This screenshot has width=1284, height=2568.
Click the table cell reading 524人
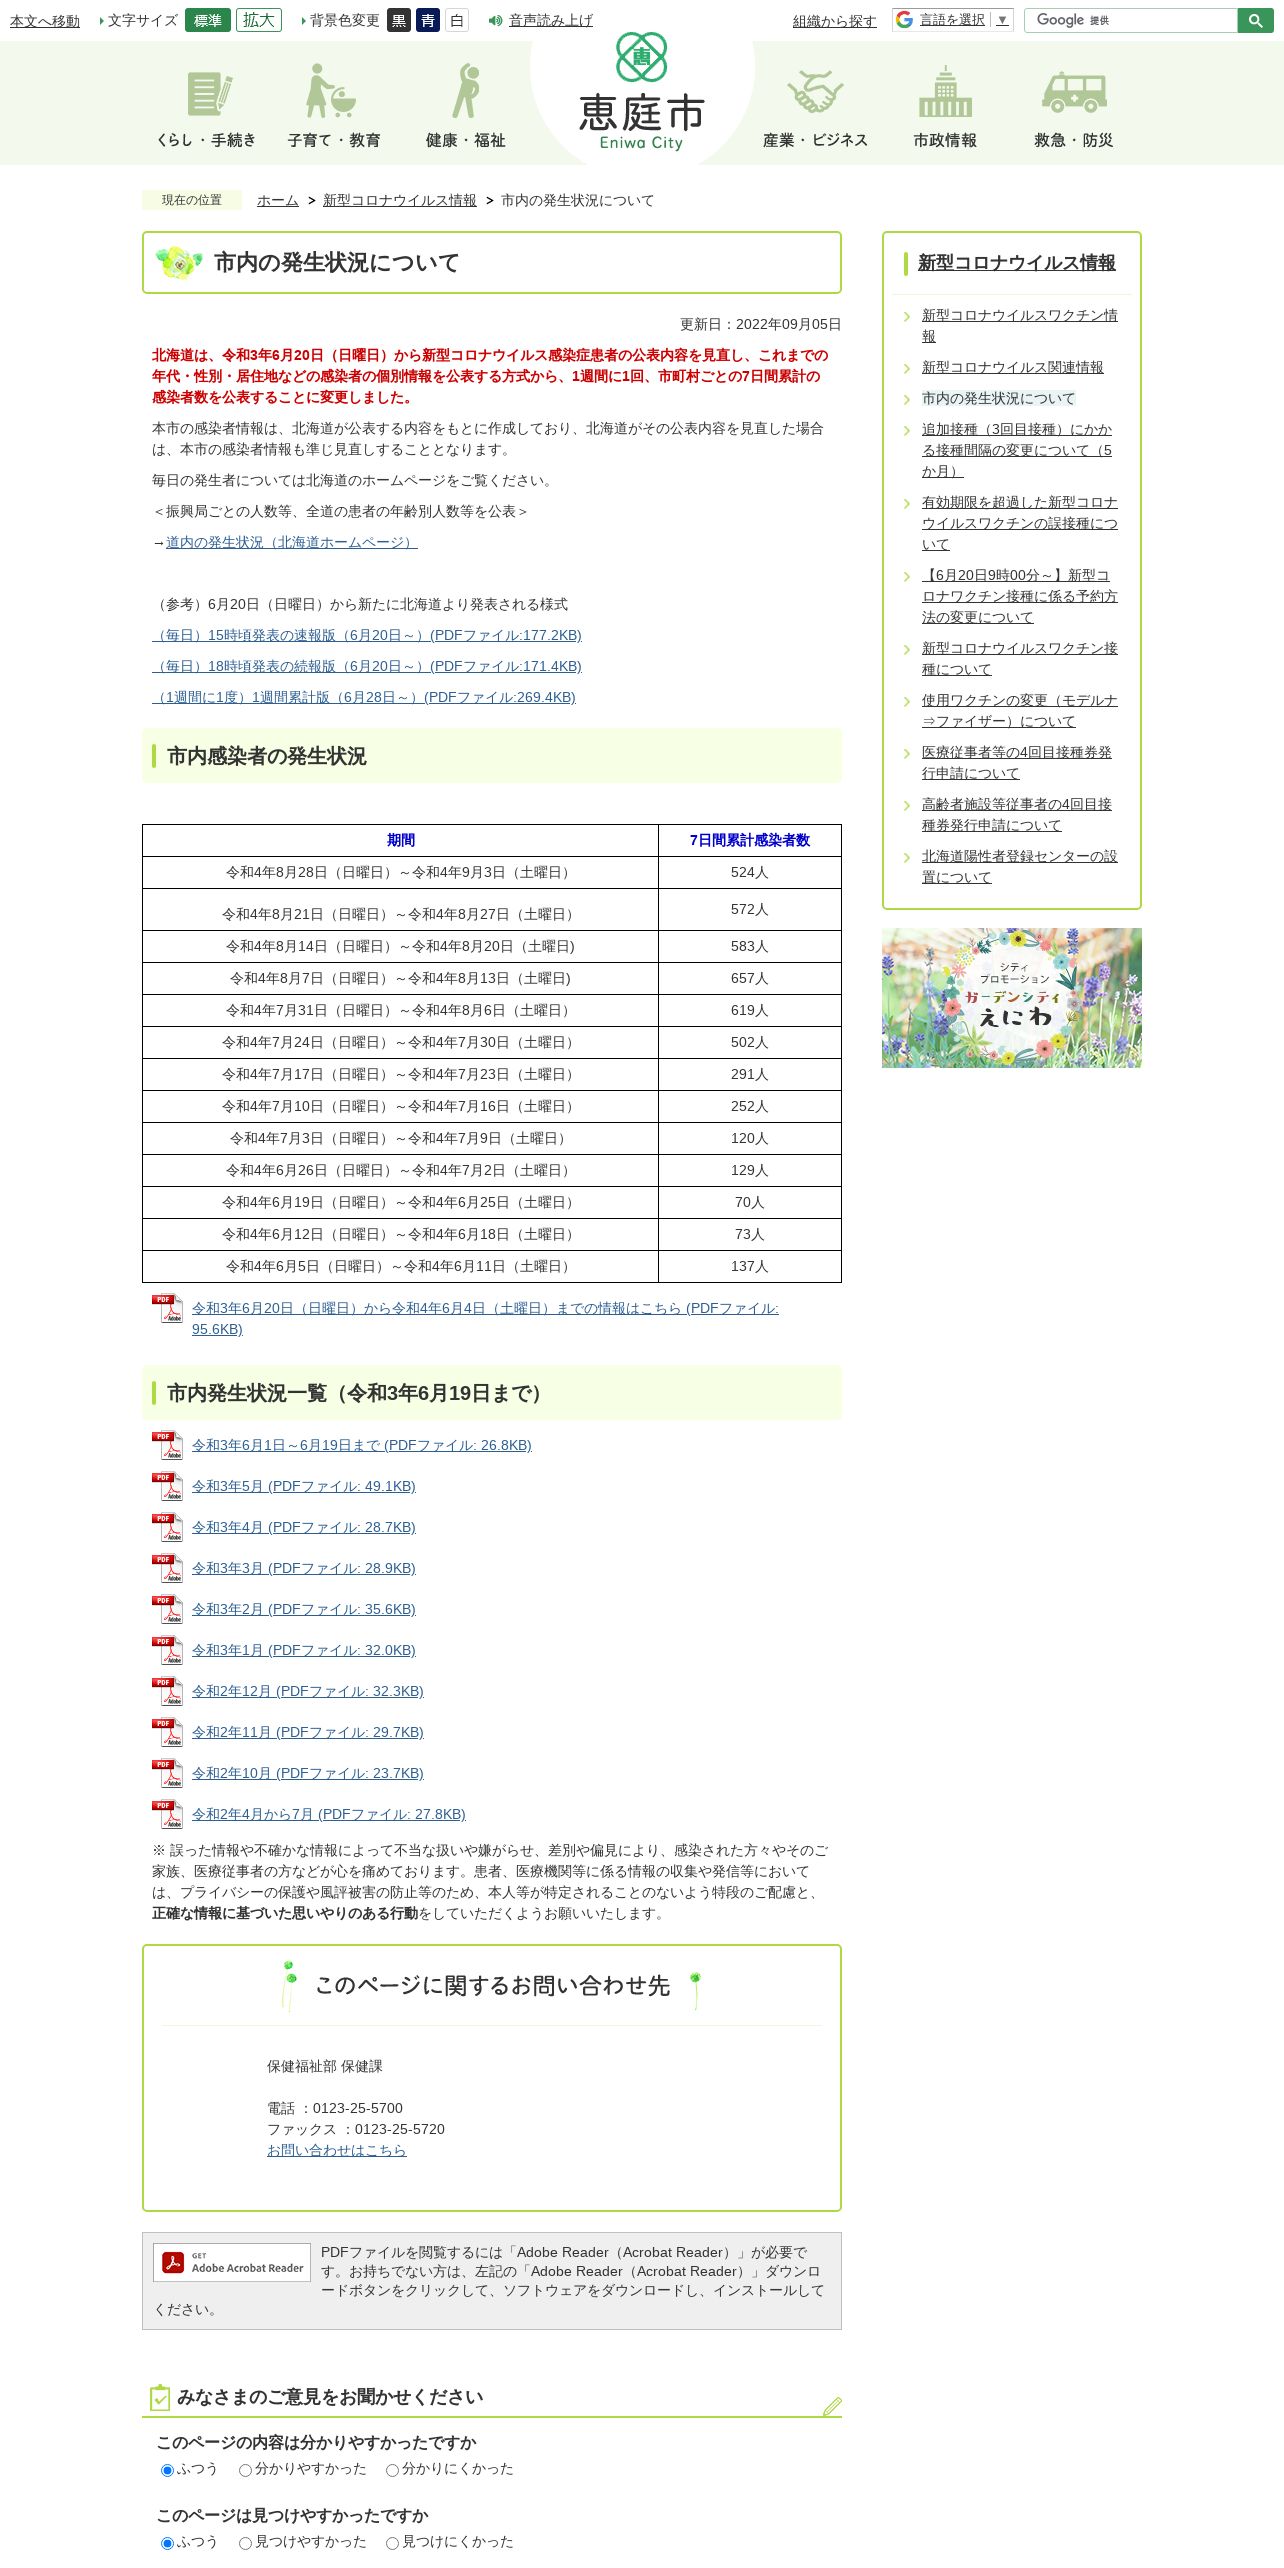pos(750,873)
